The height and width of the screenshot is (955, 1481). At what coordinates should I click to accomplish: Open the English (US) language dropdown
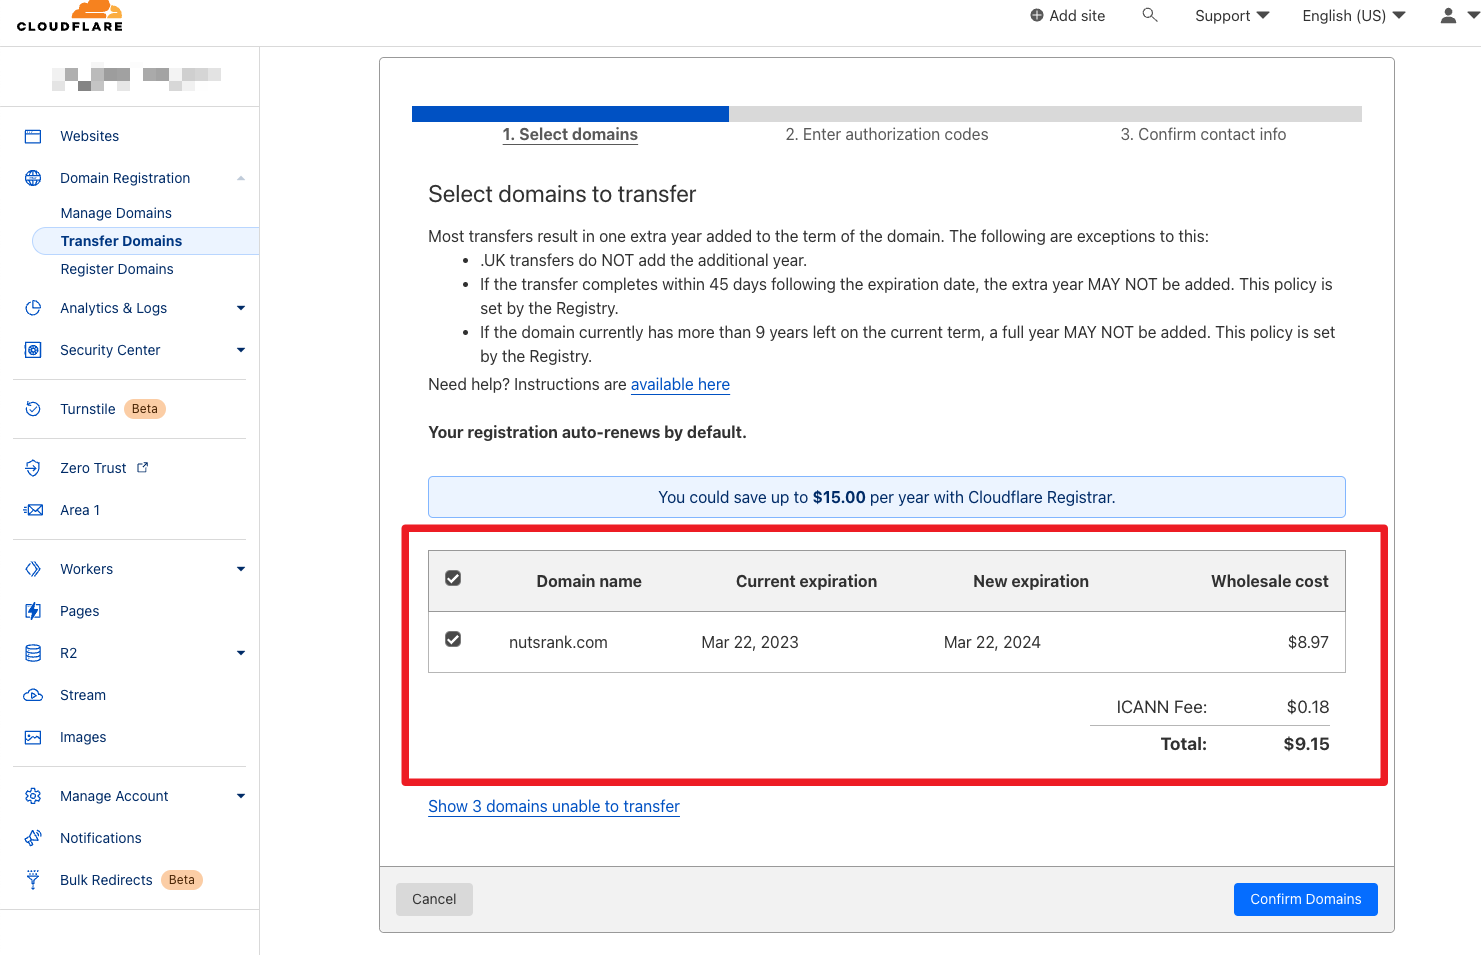click(x=1353, y=16)
